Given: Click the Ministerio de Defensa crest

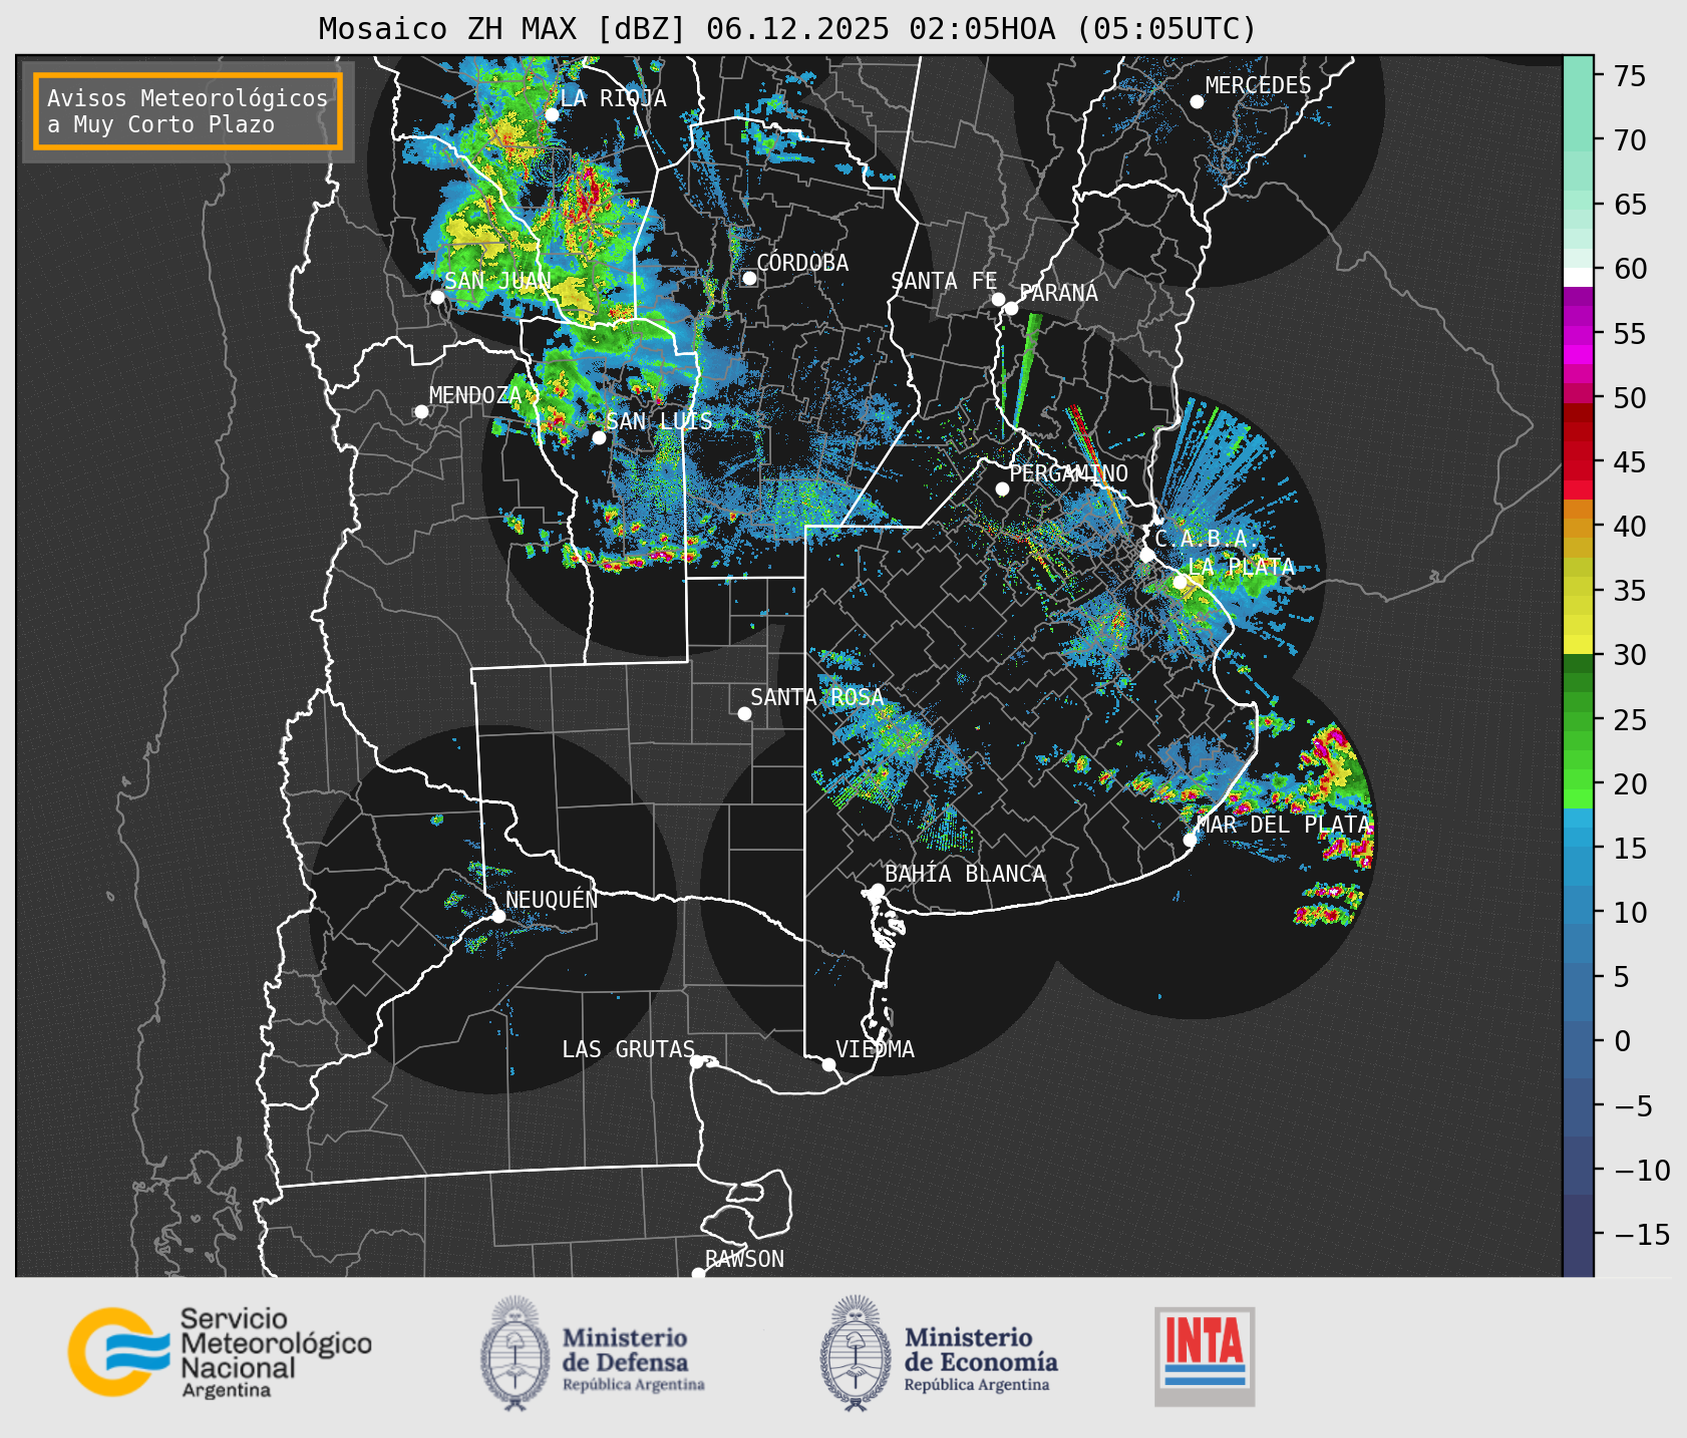Looking at the screenshot, I should [515, 1353].
